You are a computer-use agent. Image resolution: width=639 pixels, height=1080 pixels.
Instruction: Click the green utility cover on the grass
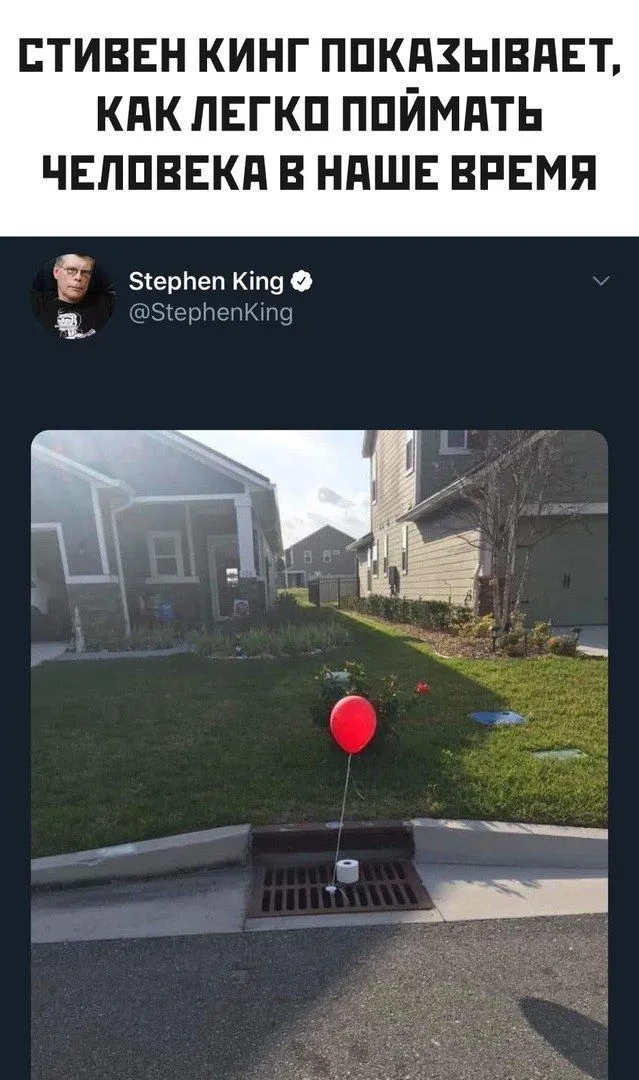click(x=558, y=754)
